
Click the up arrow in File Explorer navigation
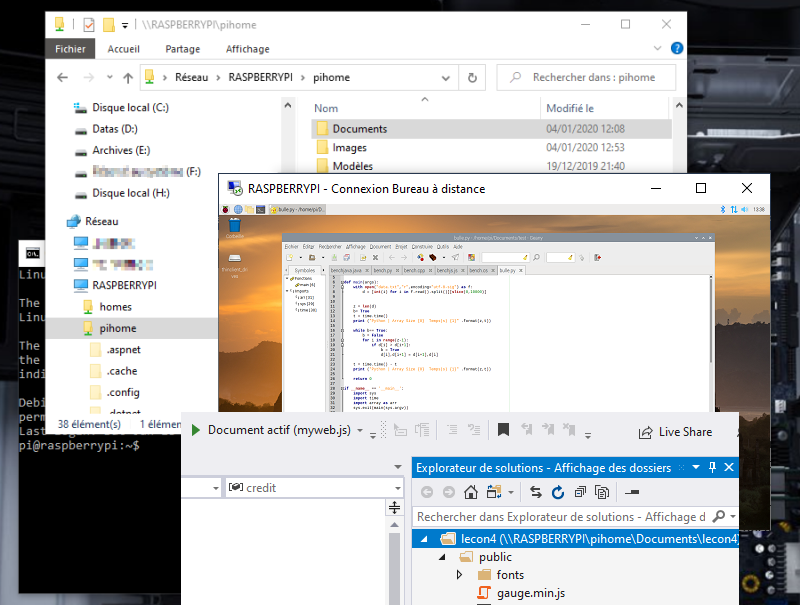(127, 77)
